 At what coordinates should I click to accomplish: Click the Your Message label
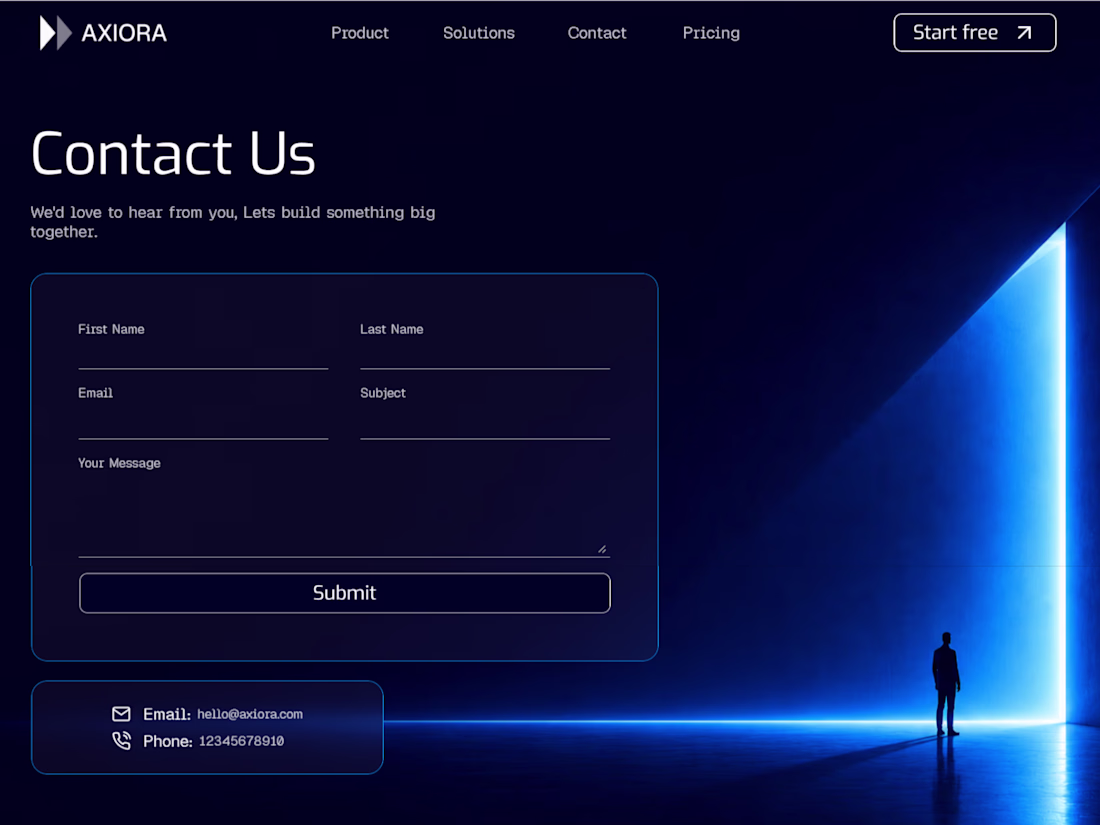(x=119, y=463)
